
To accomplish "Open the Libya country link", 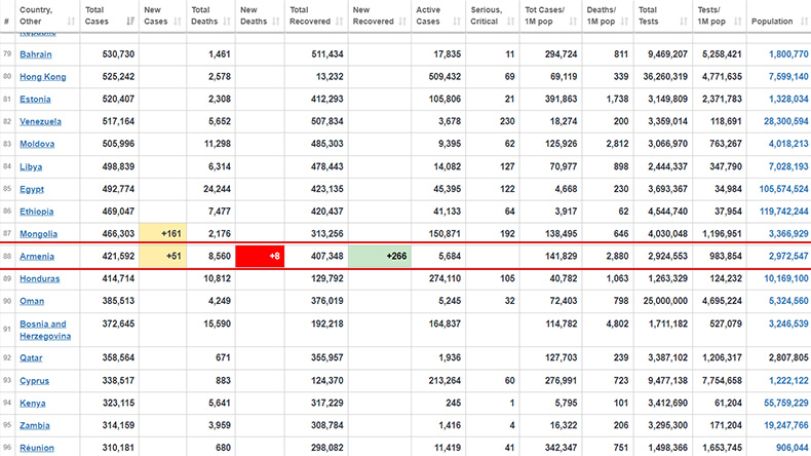I will [x=31, y=166].
